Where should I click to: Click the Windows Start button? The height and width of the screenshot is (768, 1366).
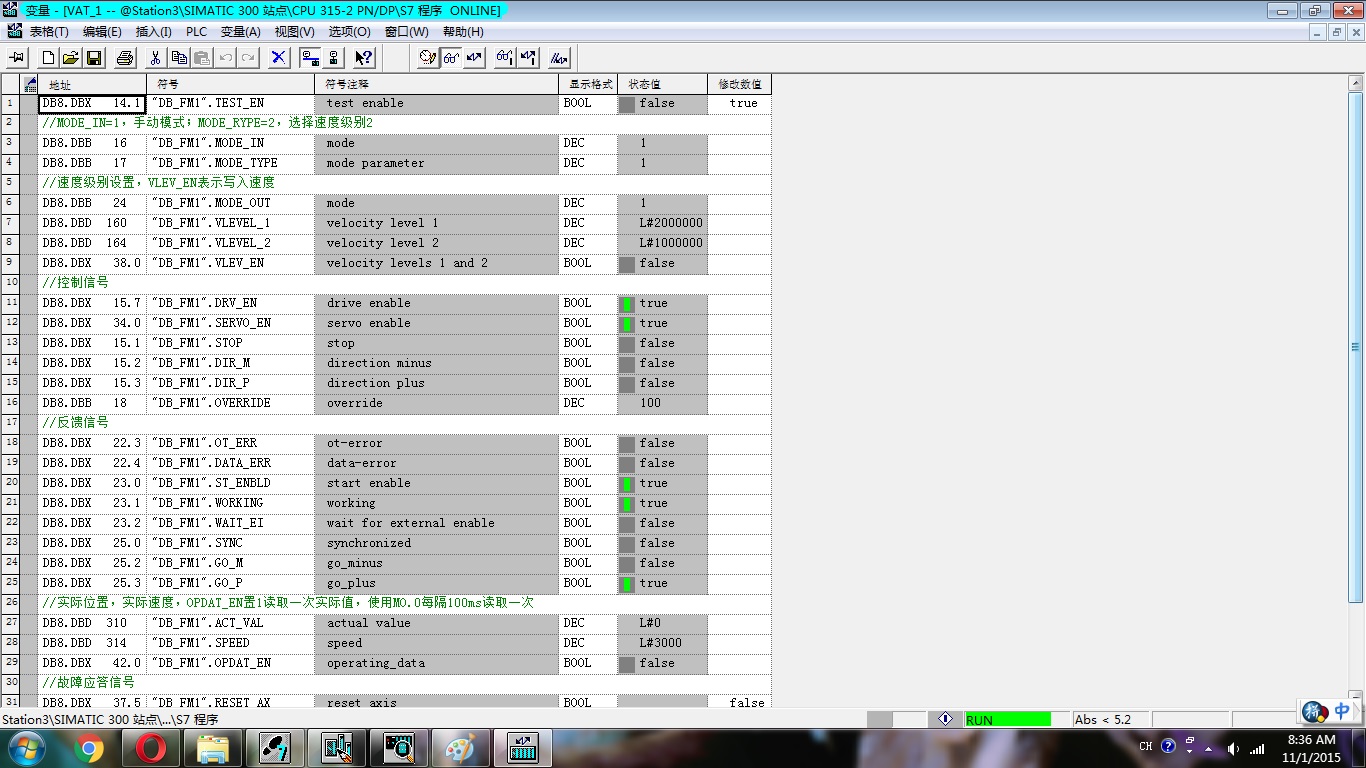(26, 748)
